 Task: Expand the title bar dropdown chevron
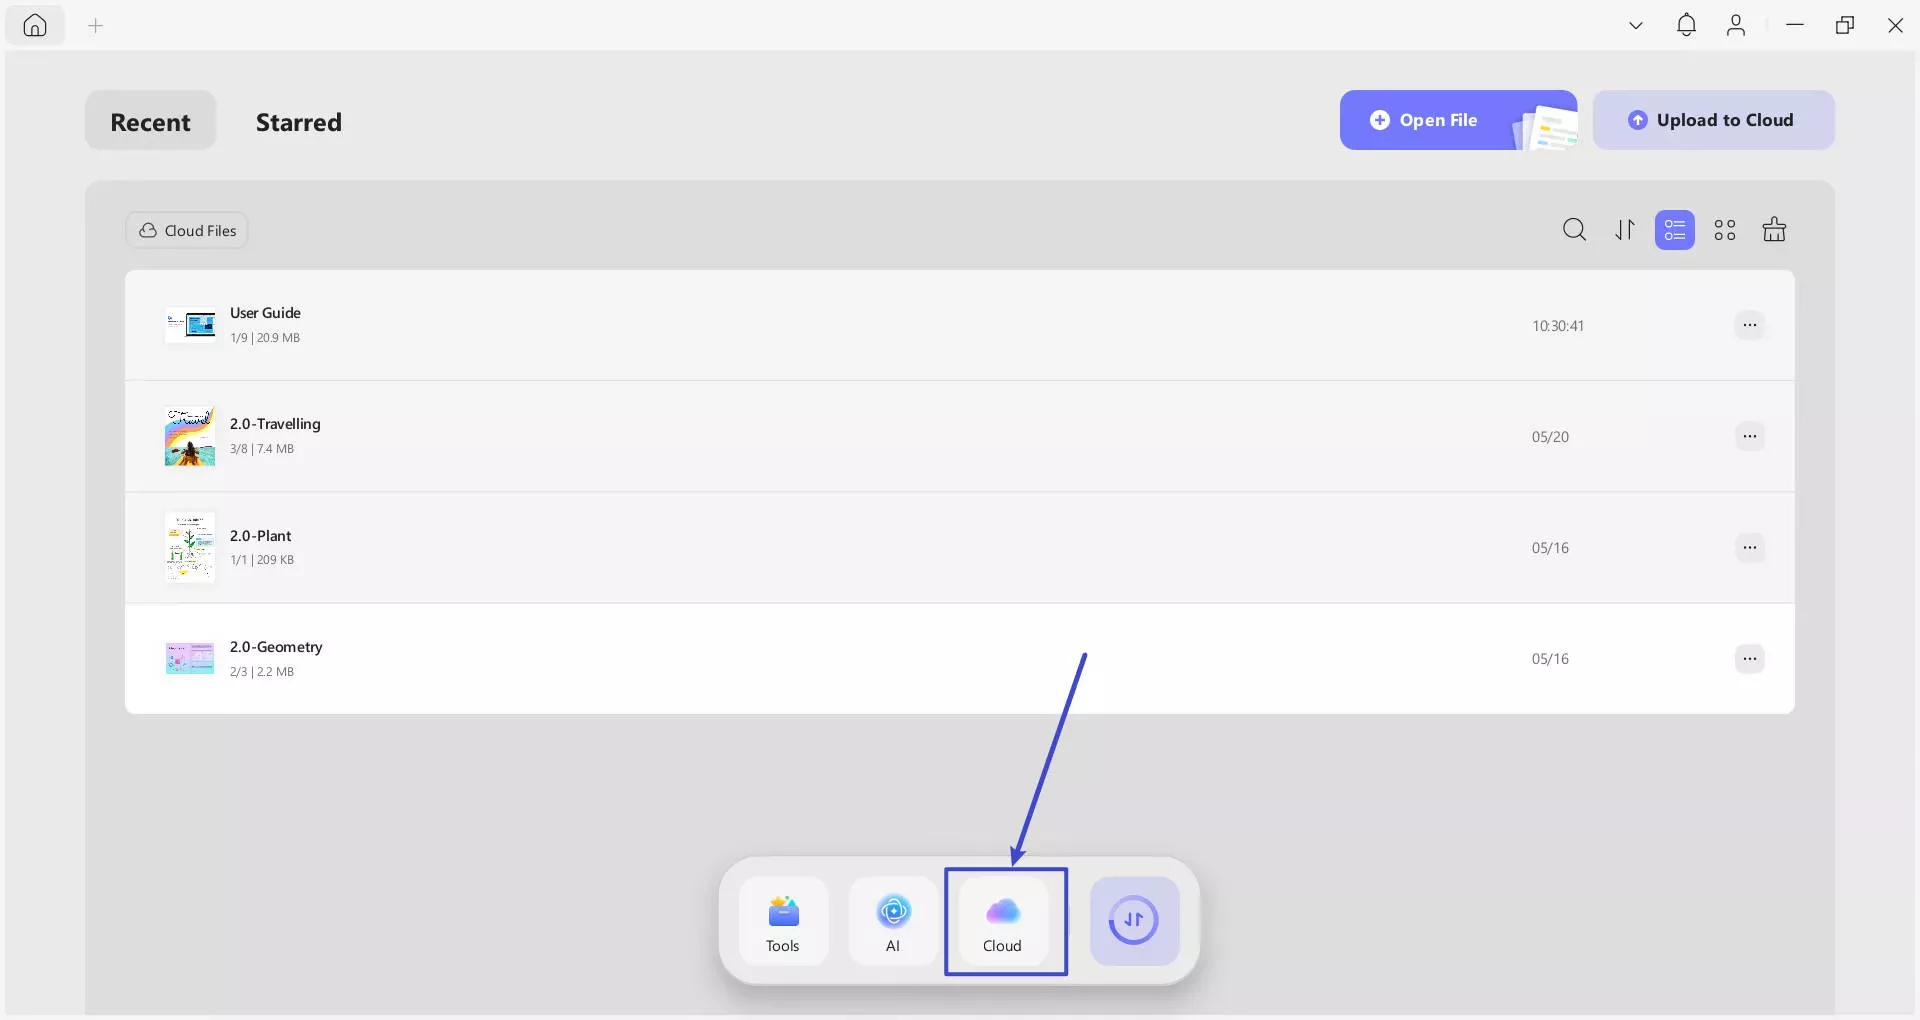[1636, 25]
